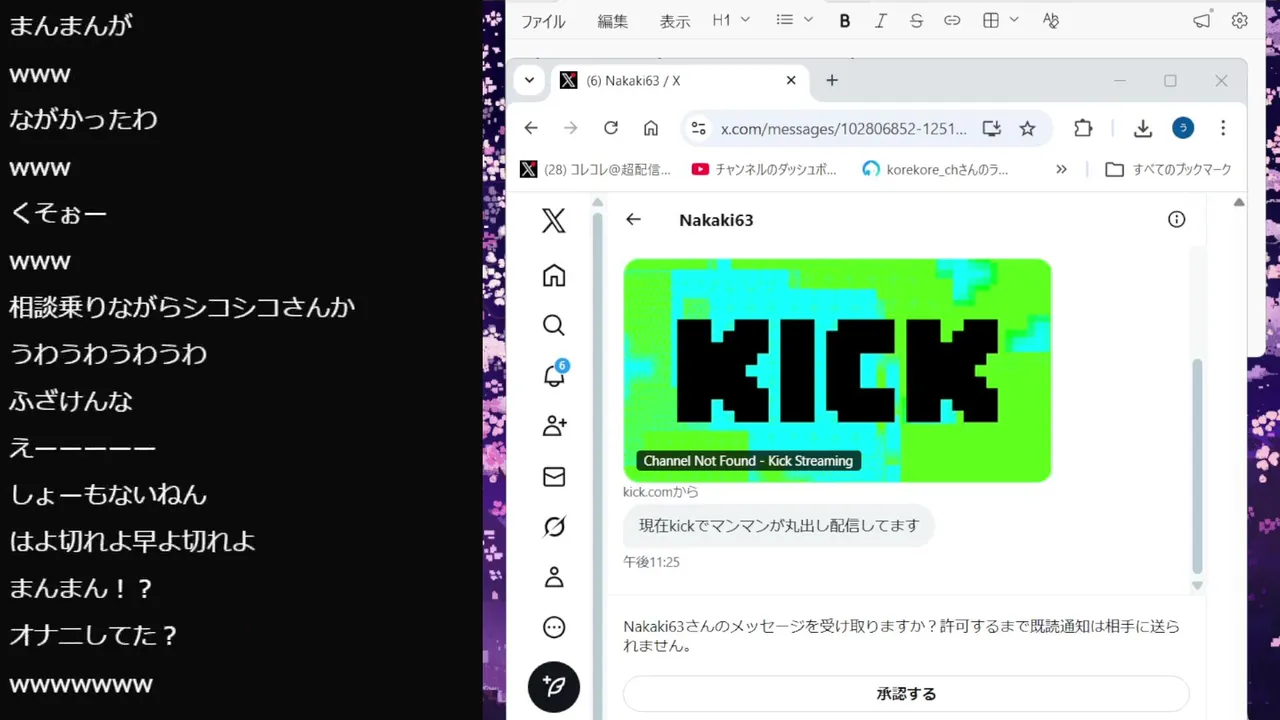1280x720 pixels.
Task: Open コレコレ bookmark
Action: (596, 169)
